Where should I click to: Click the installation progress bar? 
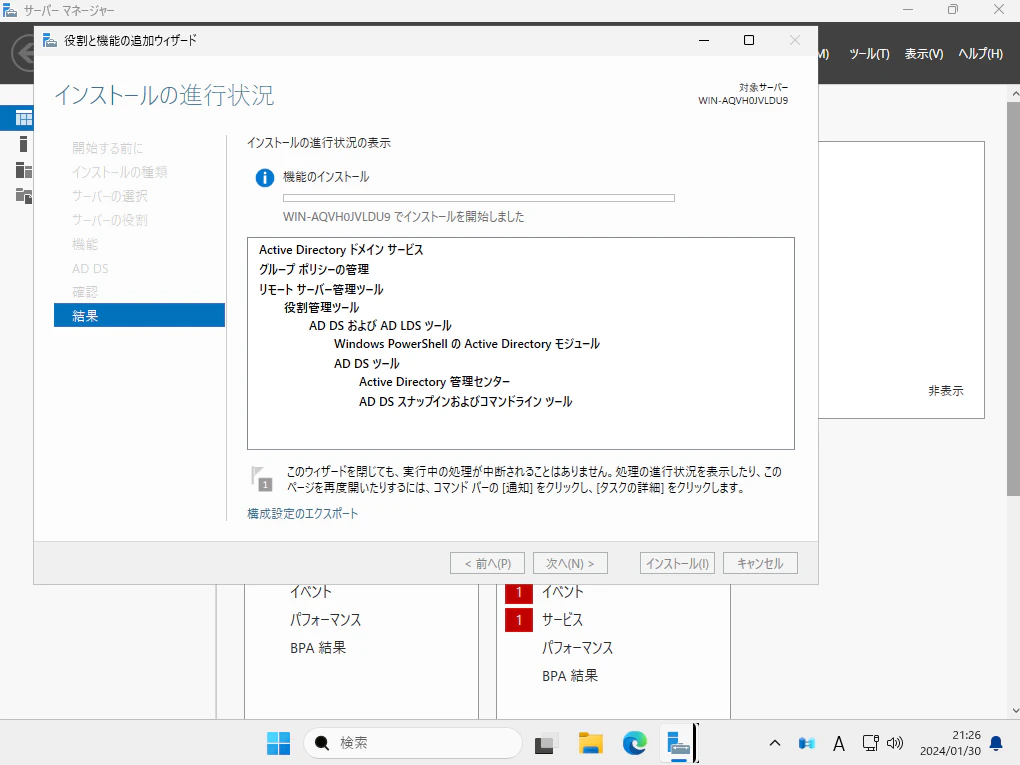click(479, 198)
